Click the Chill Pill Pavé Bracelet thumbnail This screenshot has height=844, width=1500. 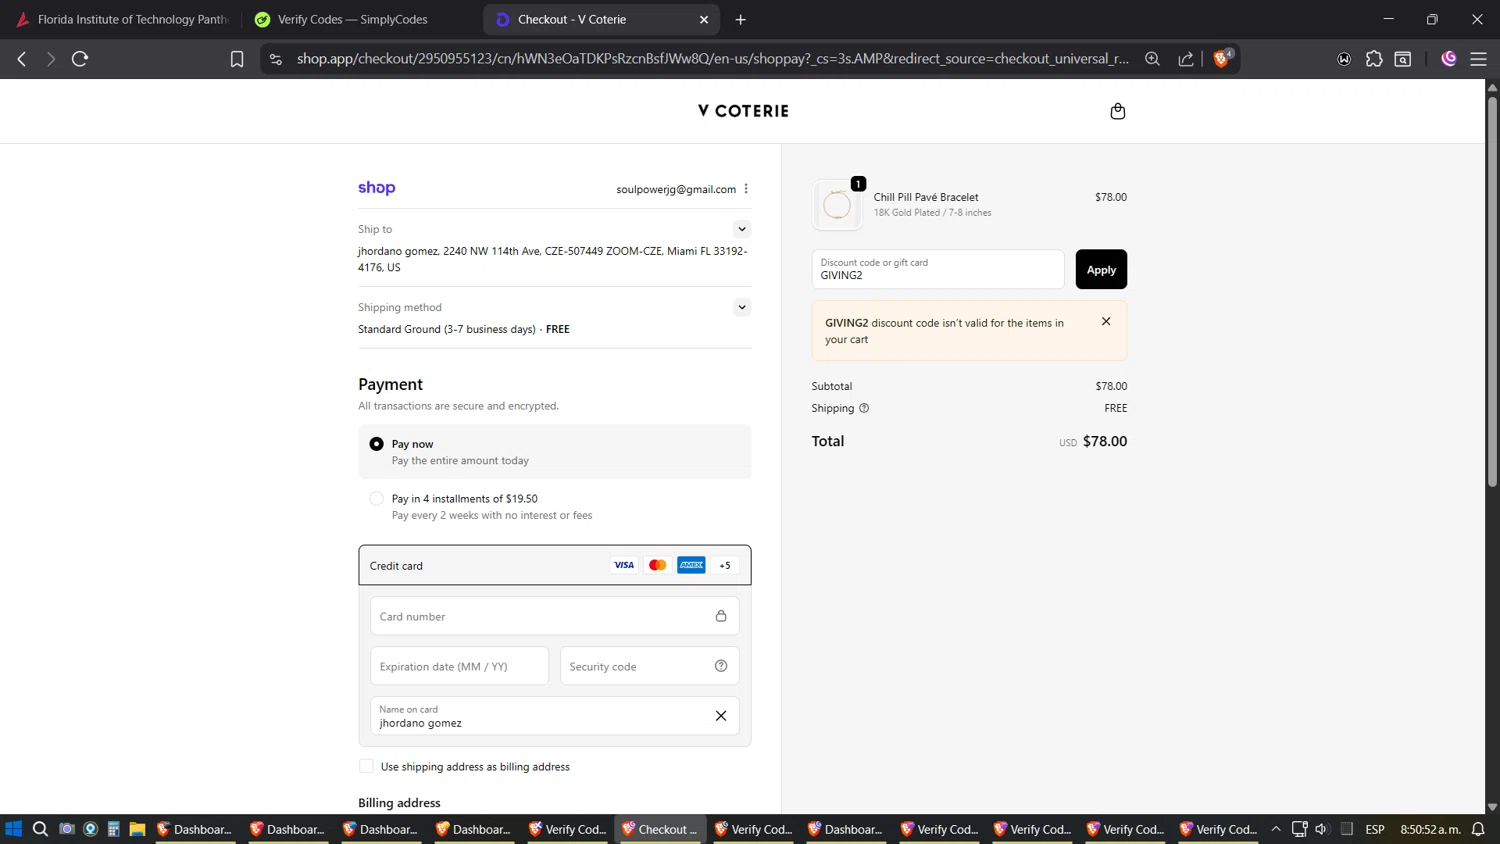coord(837,205)
